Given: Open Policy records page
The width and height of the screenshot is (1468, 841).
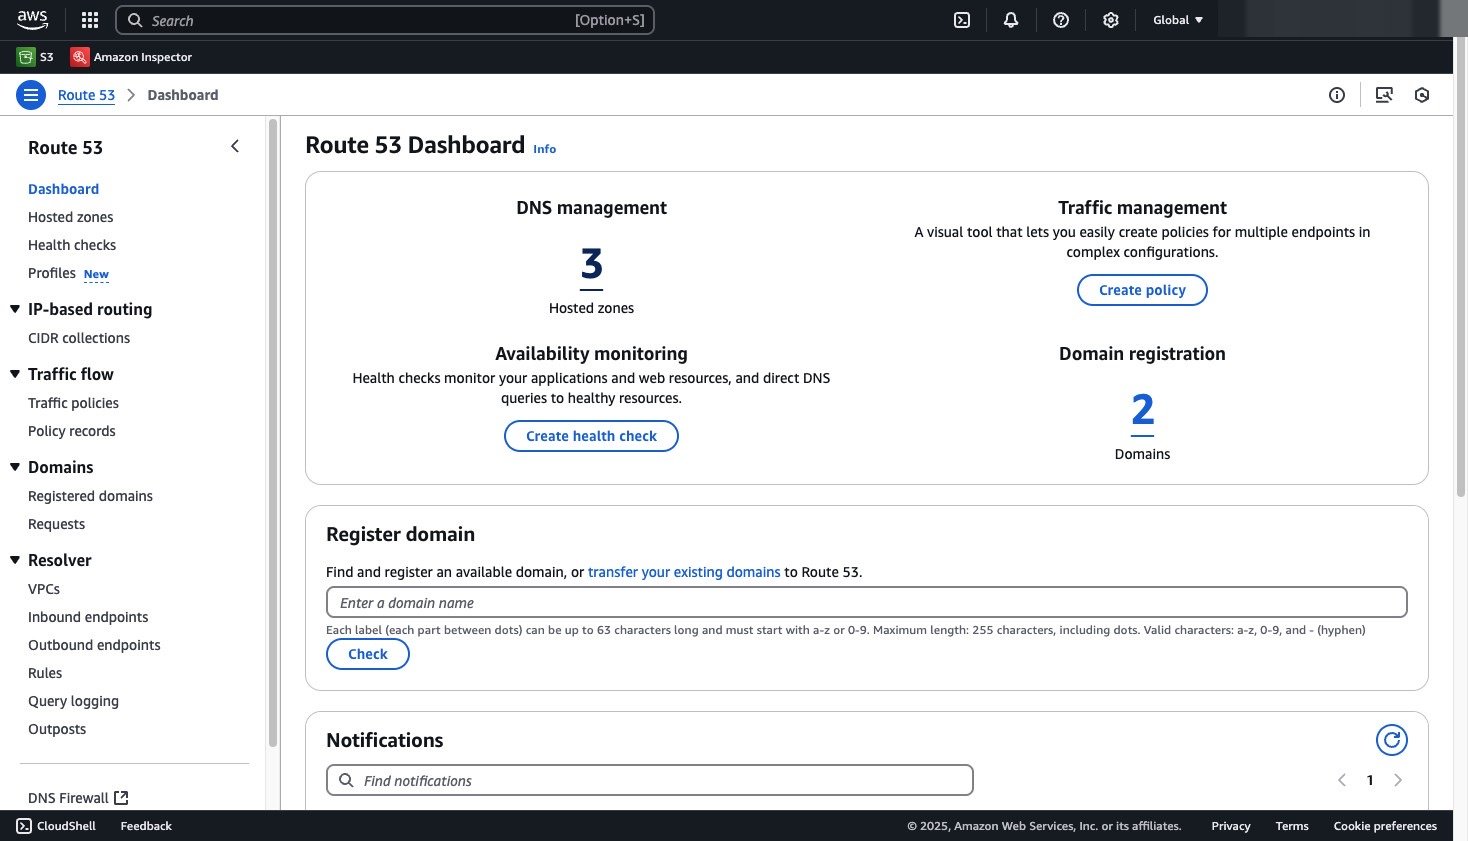Looking at the screenshot, I should 72,431.
